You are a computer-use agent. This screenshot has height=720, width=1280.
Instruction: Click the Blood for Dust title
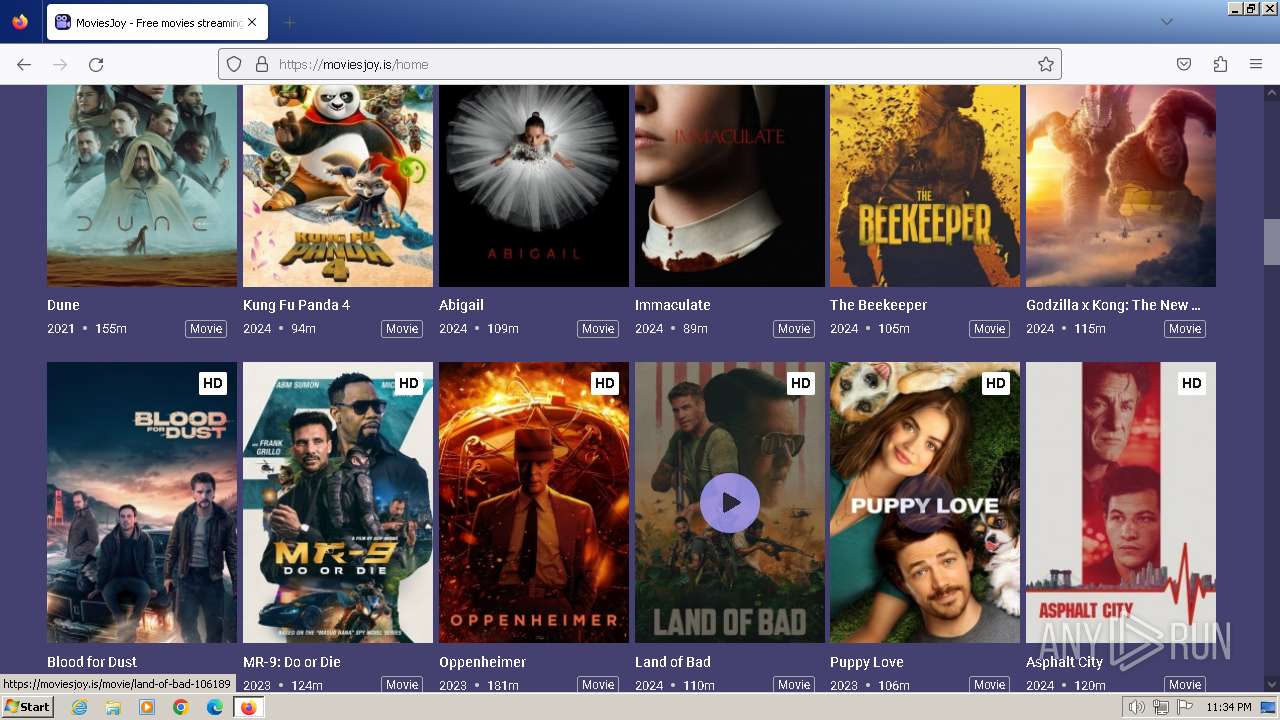(x=92, y=662)
